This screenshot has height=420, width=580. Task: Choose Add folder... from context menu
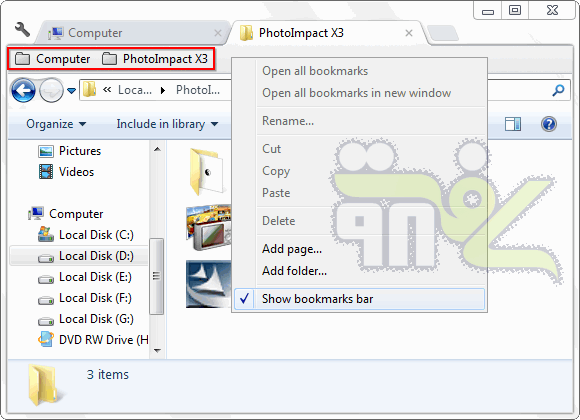(x=294, y=271)
